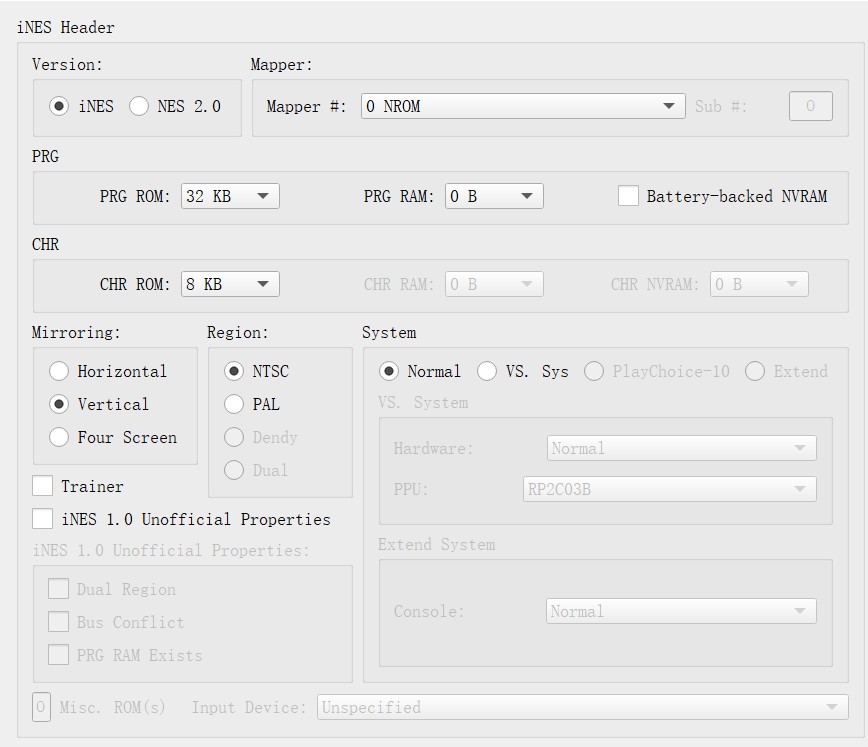Select Four Screen mirroring
The image size is (868, 747).
click(x=59, y=437)
